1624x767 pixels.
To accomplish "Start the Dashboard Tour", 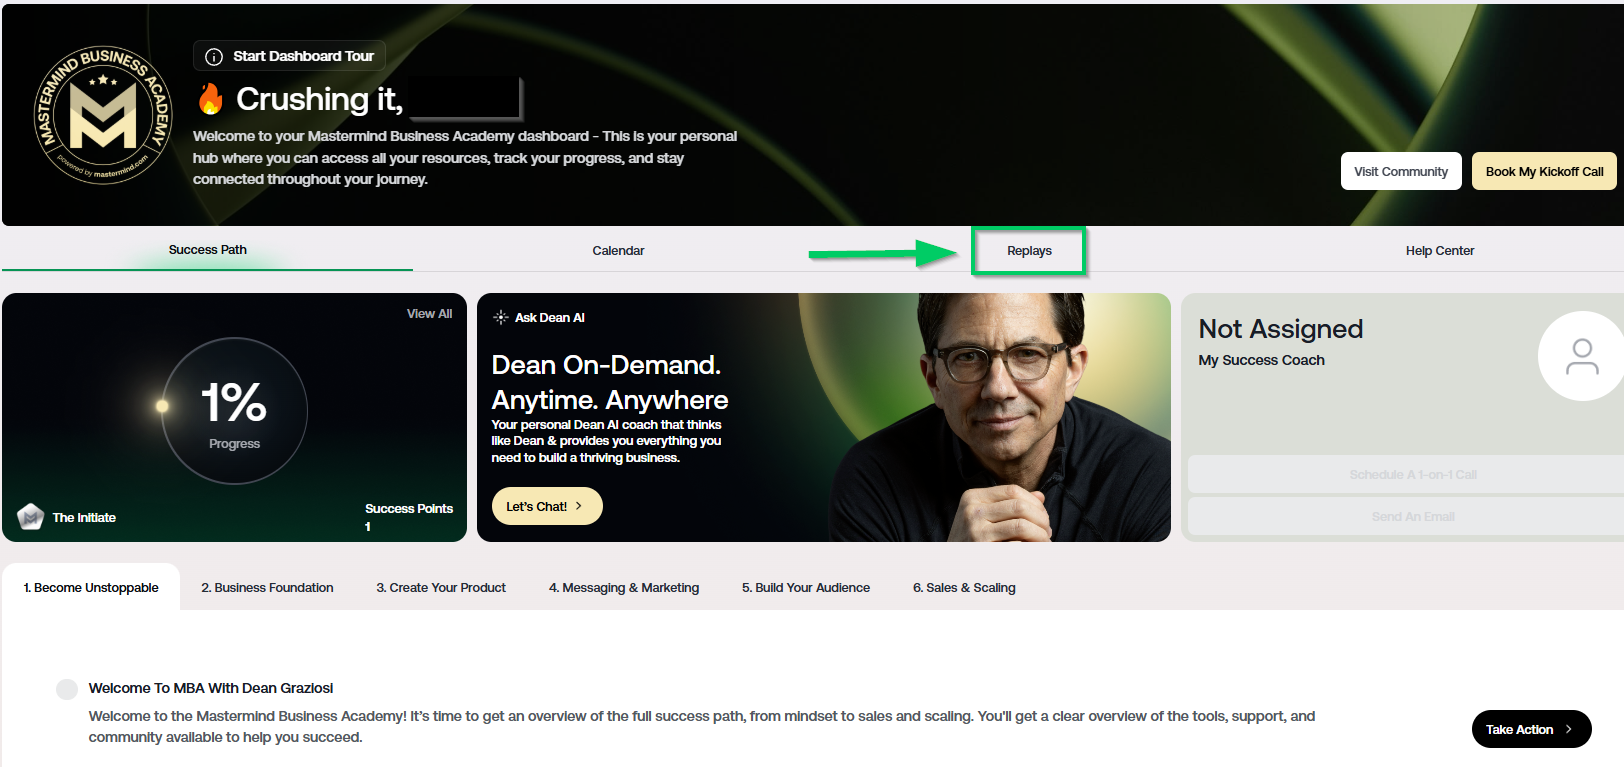I will (x=289, y=56).
